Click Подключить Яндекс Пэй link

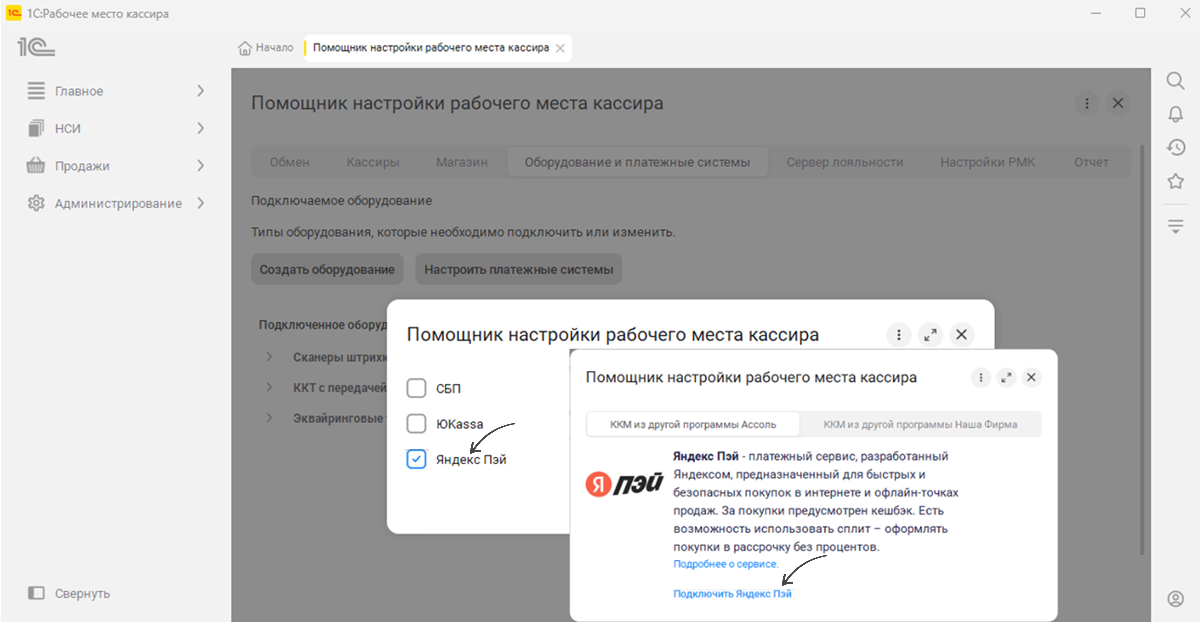tap(733, 594)
